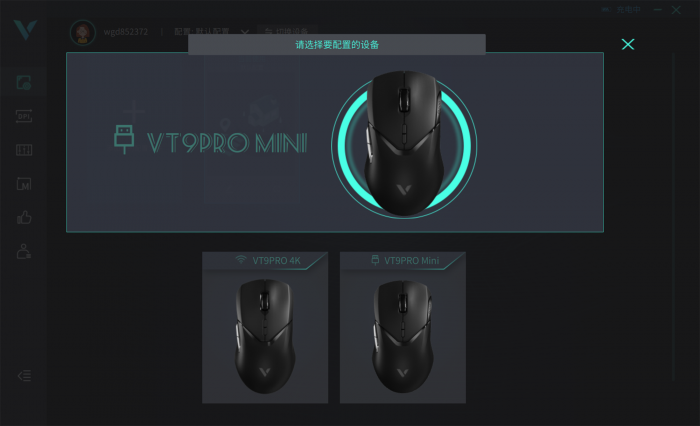Screen dimensions: 700x426
Task: Select the VT9PRO 4K device card
Action: [265, 327]
